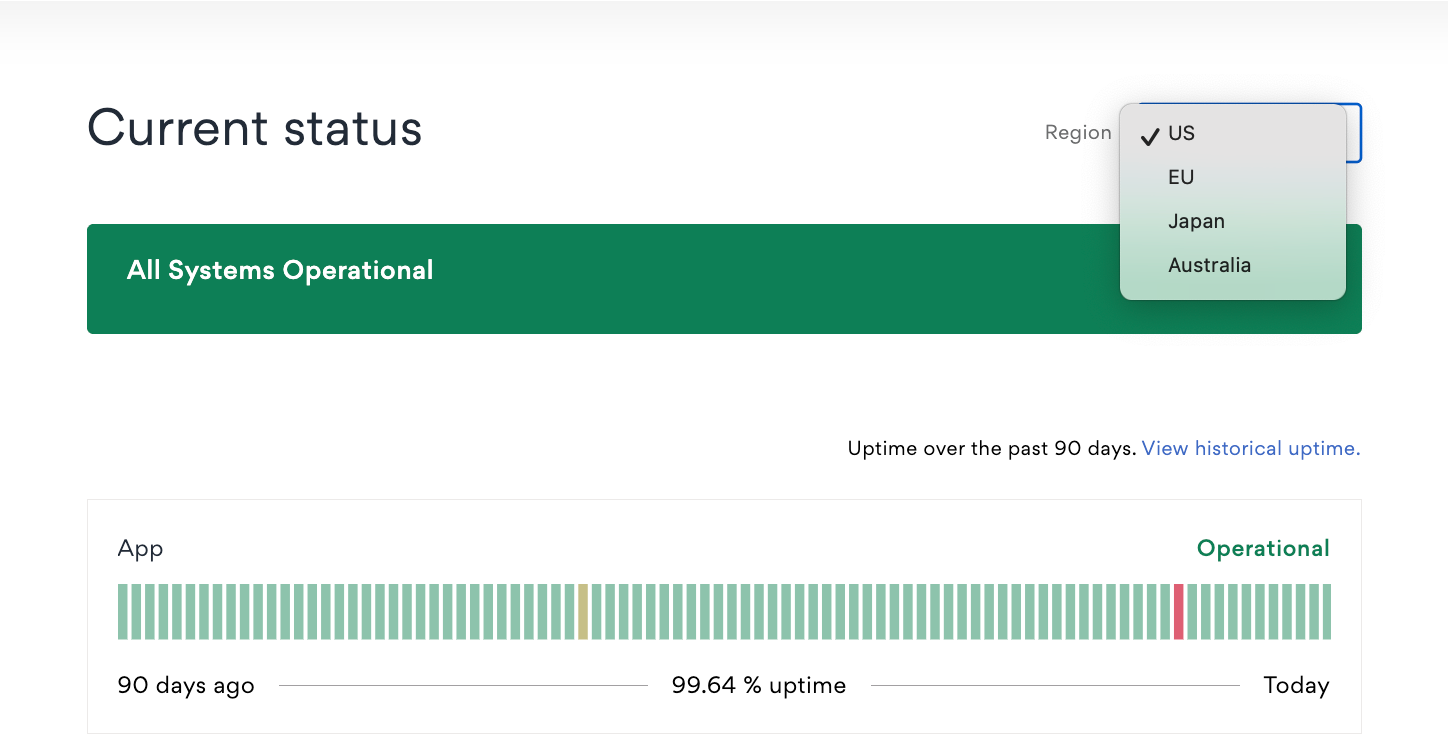Select the US region option
This screenshot has height=752, width=1448.
(x=1233, y=133)
